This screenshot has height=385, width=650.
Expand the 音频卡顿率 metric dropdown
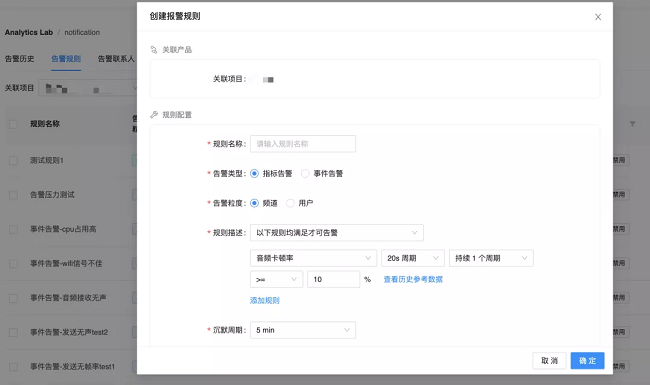pyautogui.click(x=313, y=258)
